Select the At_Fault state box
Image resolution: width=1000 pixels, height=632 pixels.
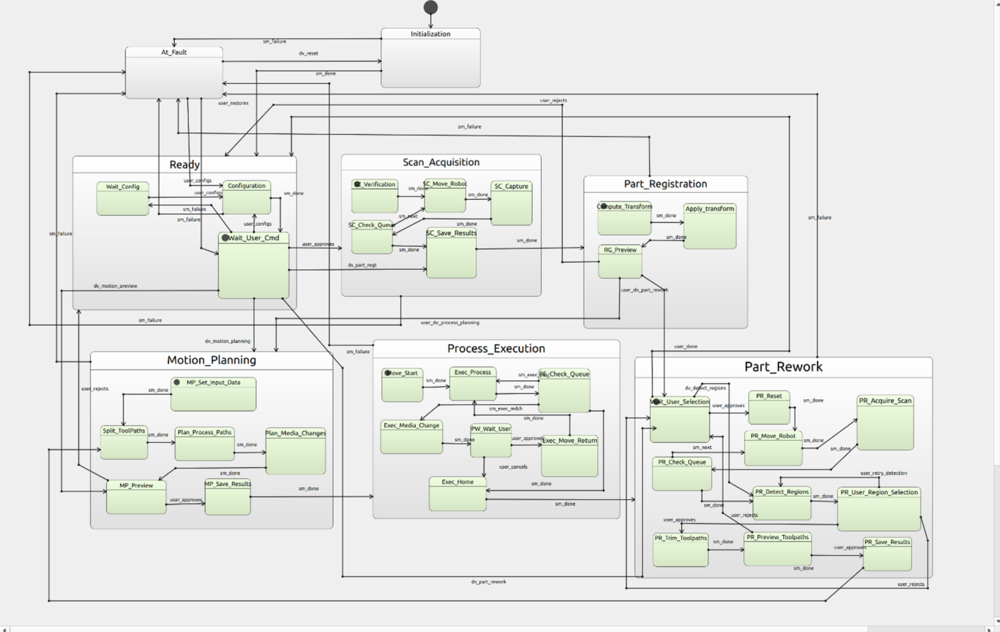pos(174,72)
